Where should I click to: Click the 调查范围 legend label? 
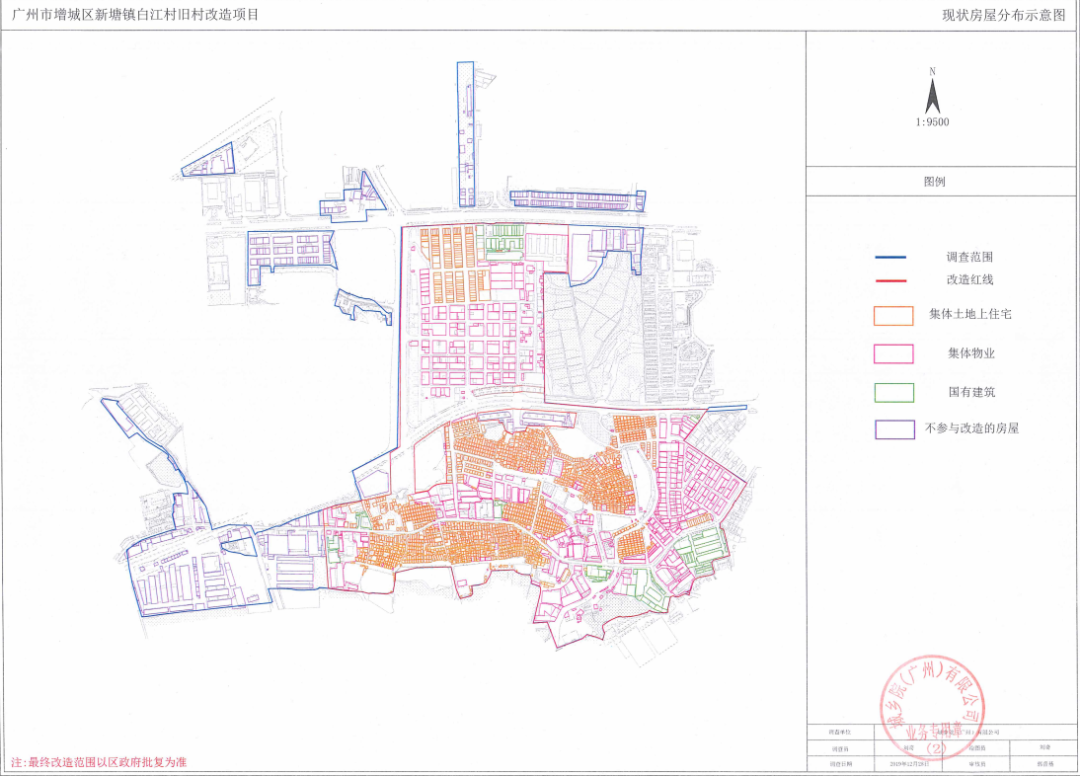coord(970,257)
